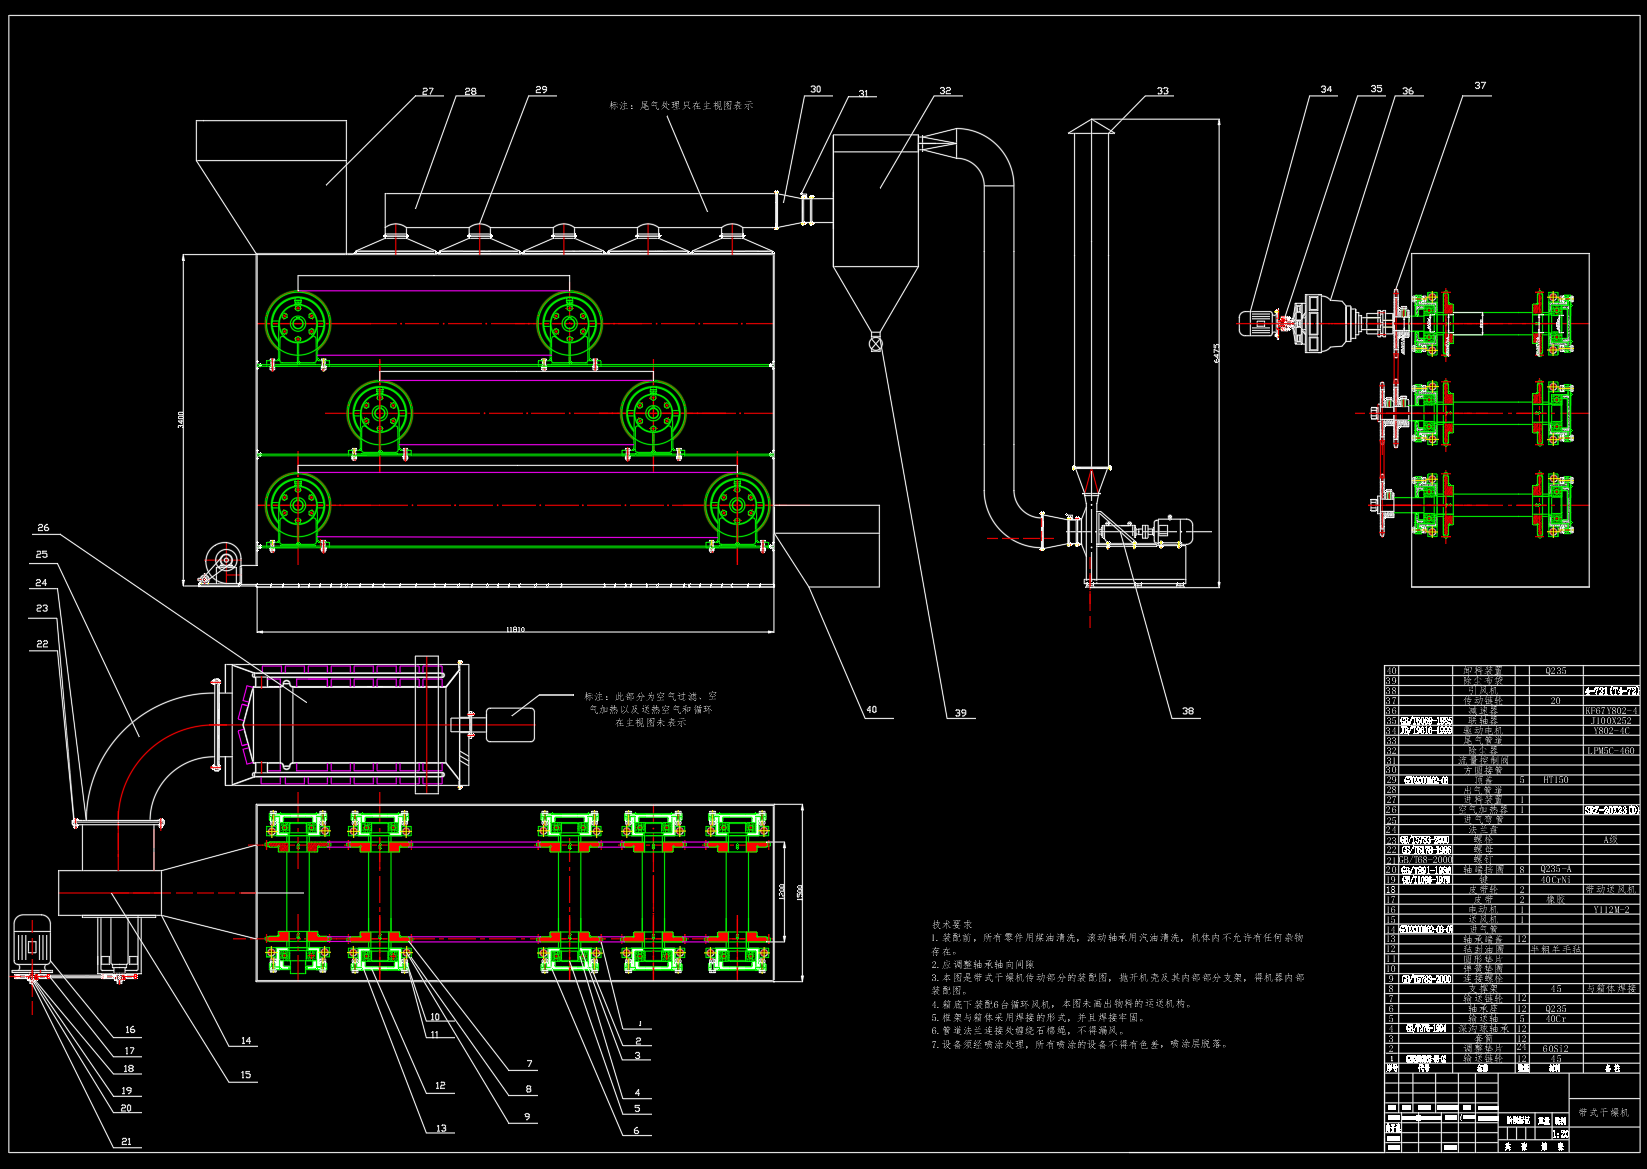
Task: Select the top-left green conveyor sprocket
Action: [x=297, y=324]
